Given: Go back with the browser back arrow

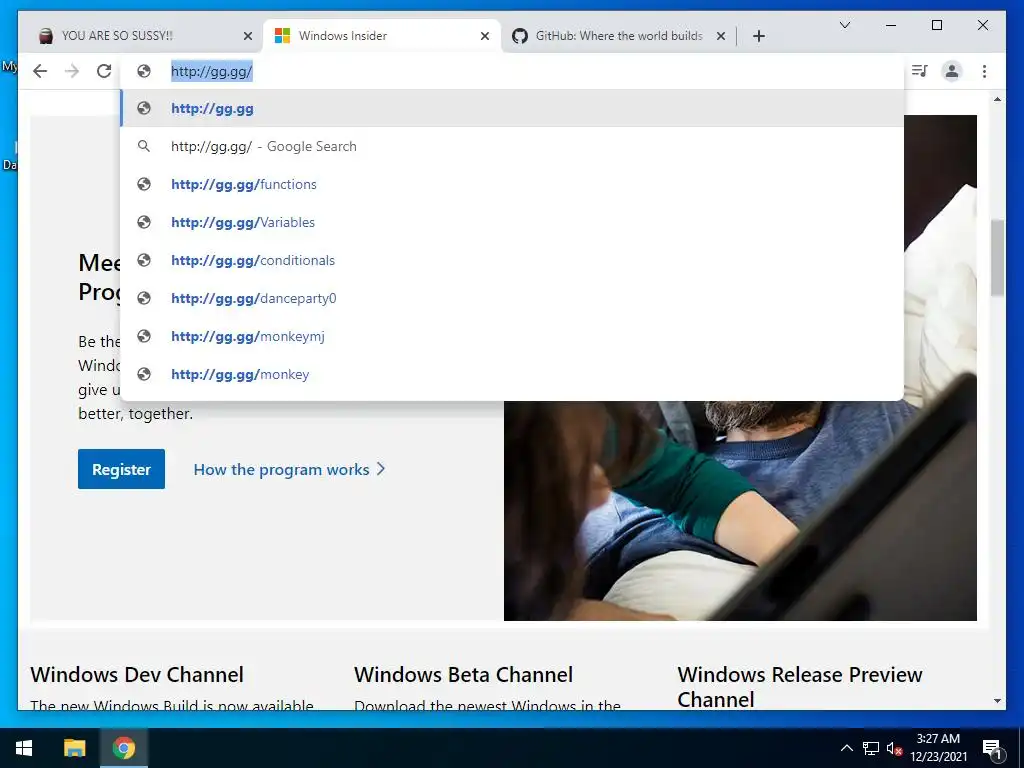Looking at the screenshot, I should point(40,71).
